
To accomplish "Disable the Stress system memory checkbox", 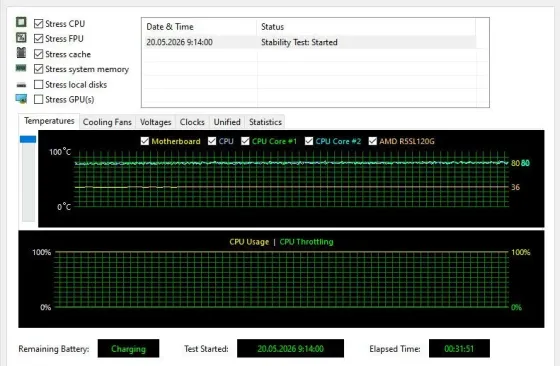I will [39, 69].
